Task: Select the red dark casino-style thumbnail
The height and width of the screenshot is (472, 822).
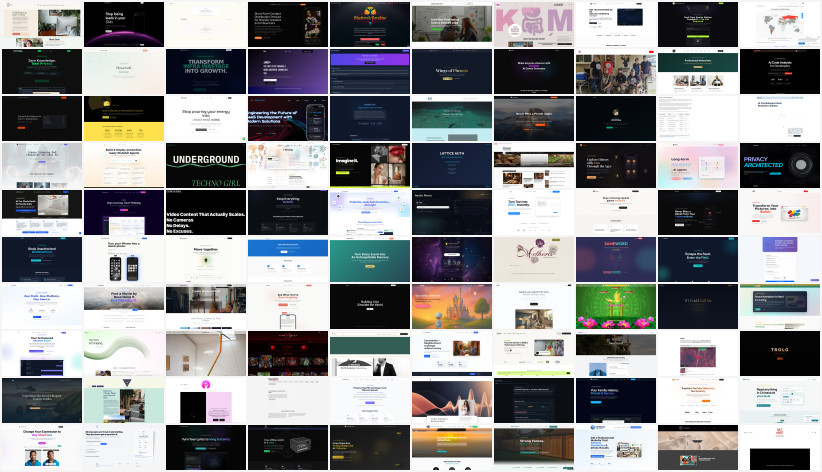Action: pyautogui.click(x=288, y=353)
